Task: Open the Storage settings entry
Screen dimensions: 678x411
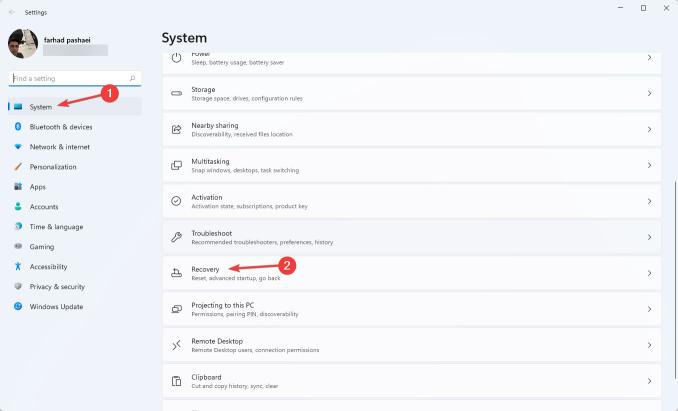Action: 412,93
